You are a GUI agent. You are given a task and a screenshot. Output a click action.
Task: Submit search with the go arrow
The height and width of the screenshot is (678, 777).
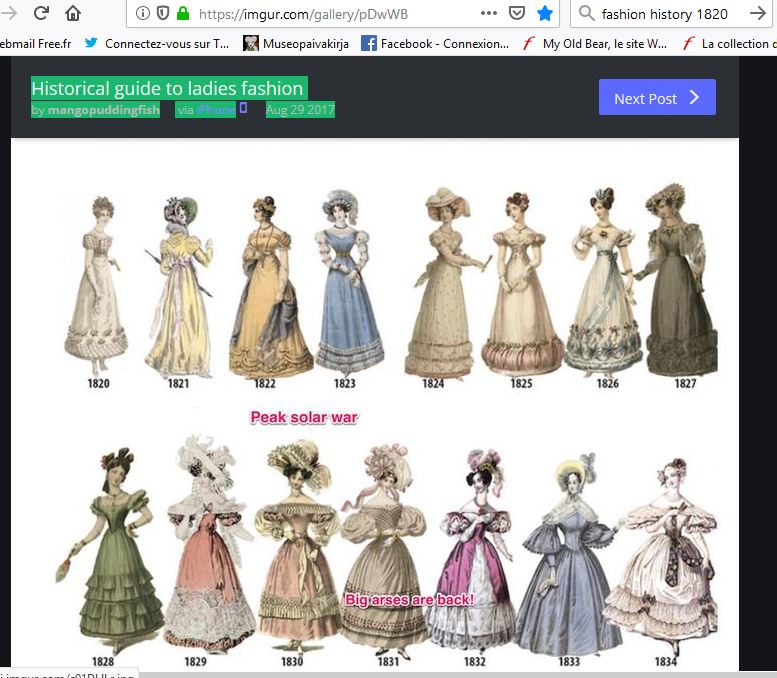[758, 13]
